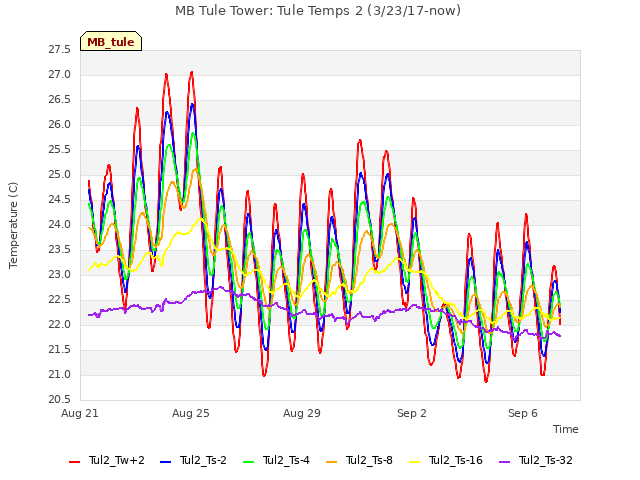The image size is (640, 480).
Task: Click the Tul2_Tw+2 legend label
Action: point(117,460)
